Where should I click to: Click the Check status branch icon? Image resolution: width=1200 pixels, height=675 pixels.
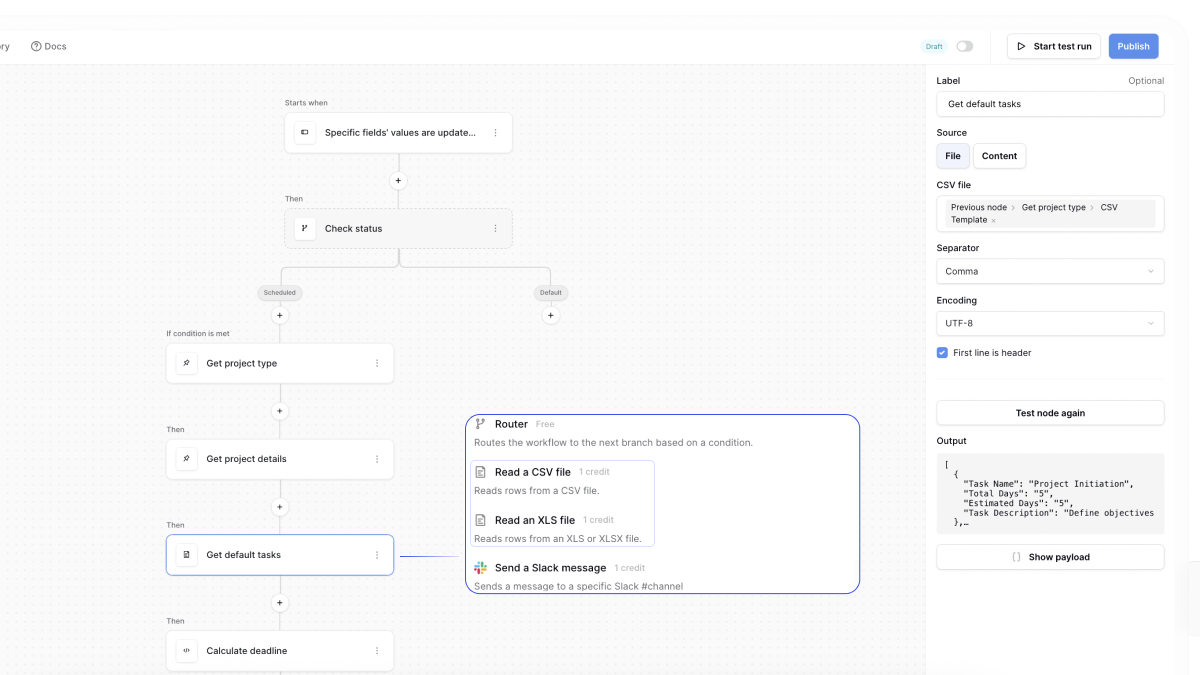tap(305, 228)
